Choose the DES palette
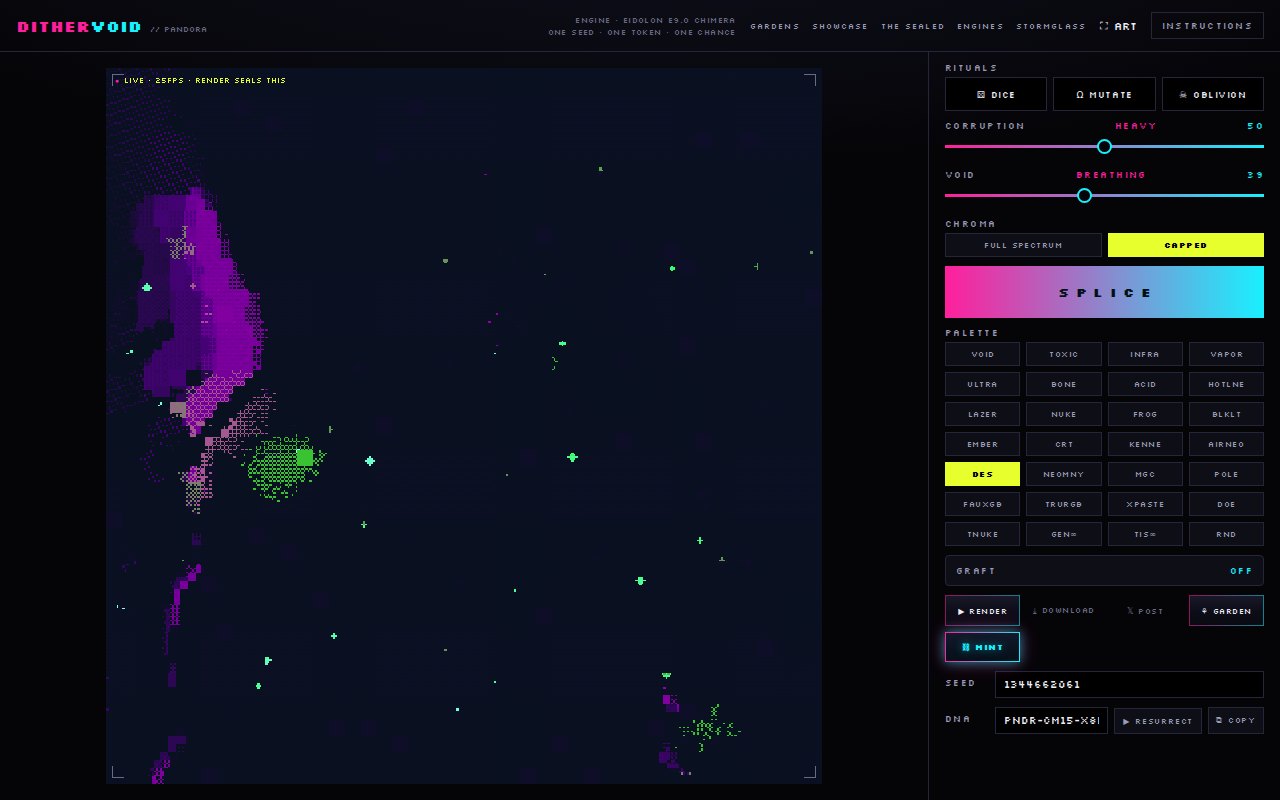1280x800 pixels. coord(982,474)
